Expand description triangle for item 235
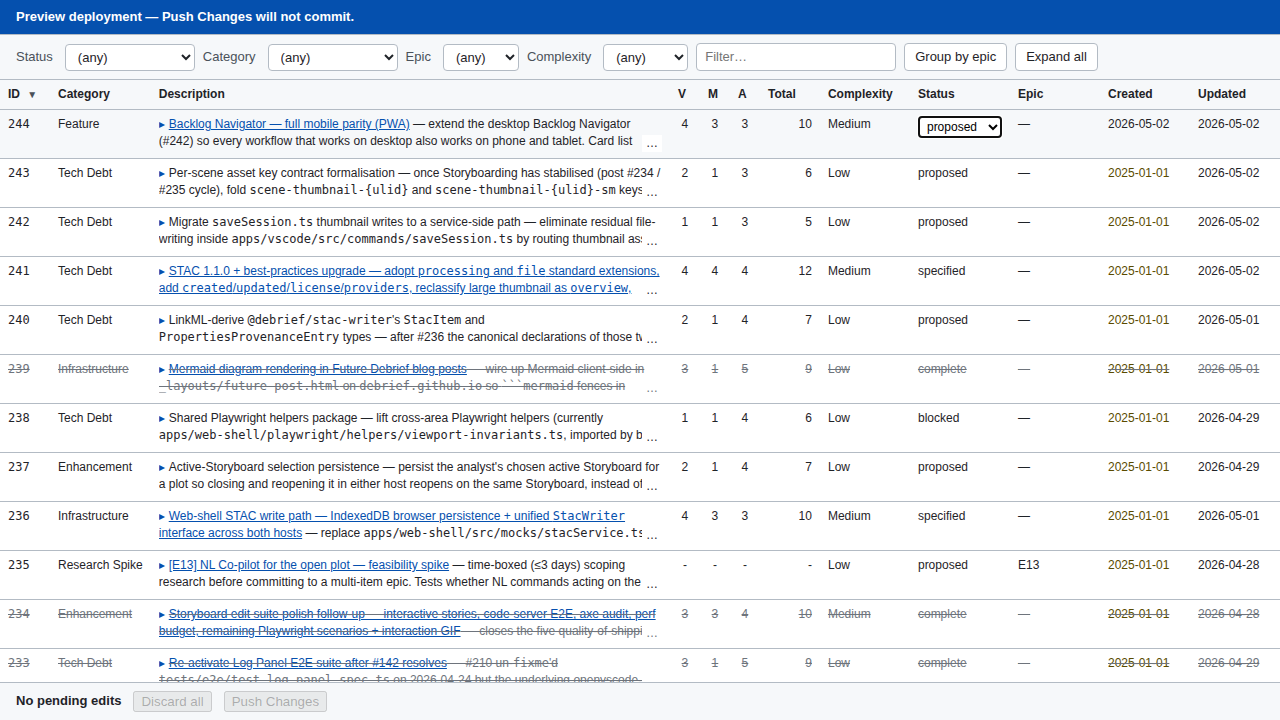Screen dimensions: 1280x720 click(x=162, y=566)
